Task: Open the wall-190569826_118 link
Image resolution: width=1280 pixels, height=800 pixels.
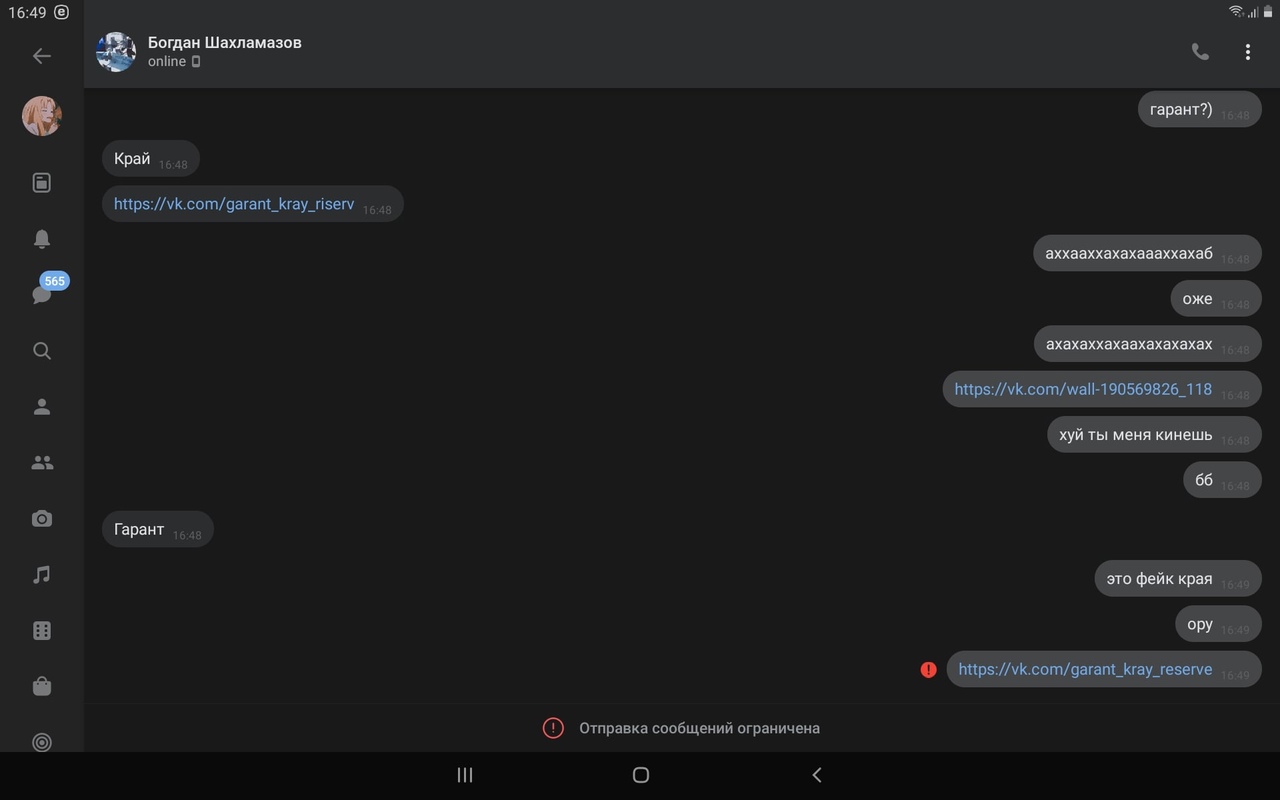Action: pyautogui.click(x=1082, y=389)
